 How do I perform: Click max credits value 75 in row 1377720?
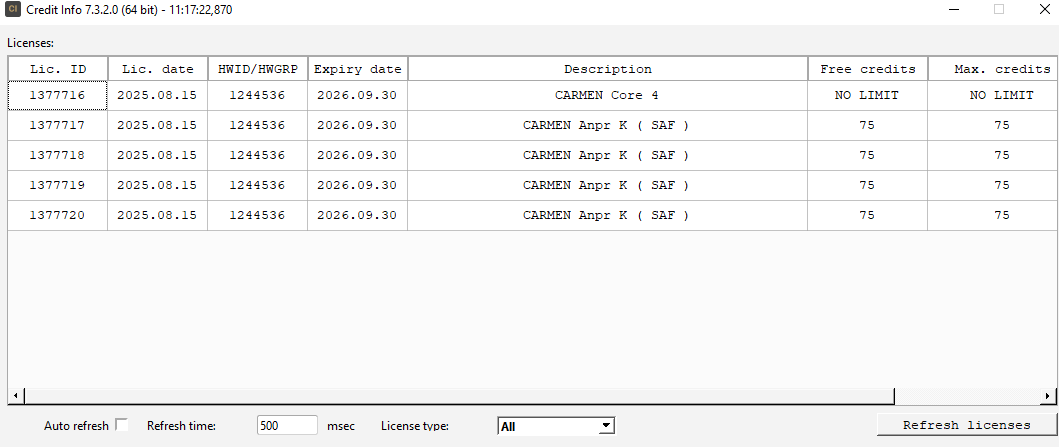pyautogui.click(x=993, y=215)
